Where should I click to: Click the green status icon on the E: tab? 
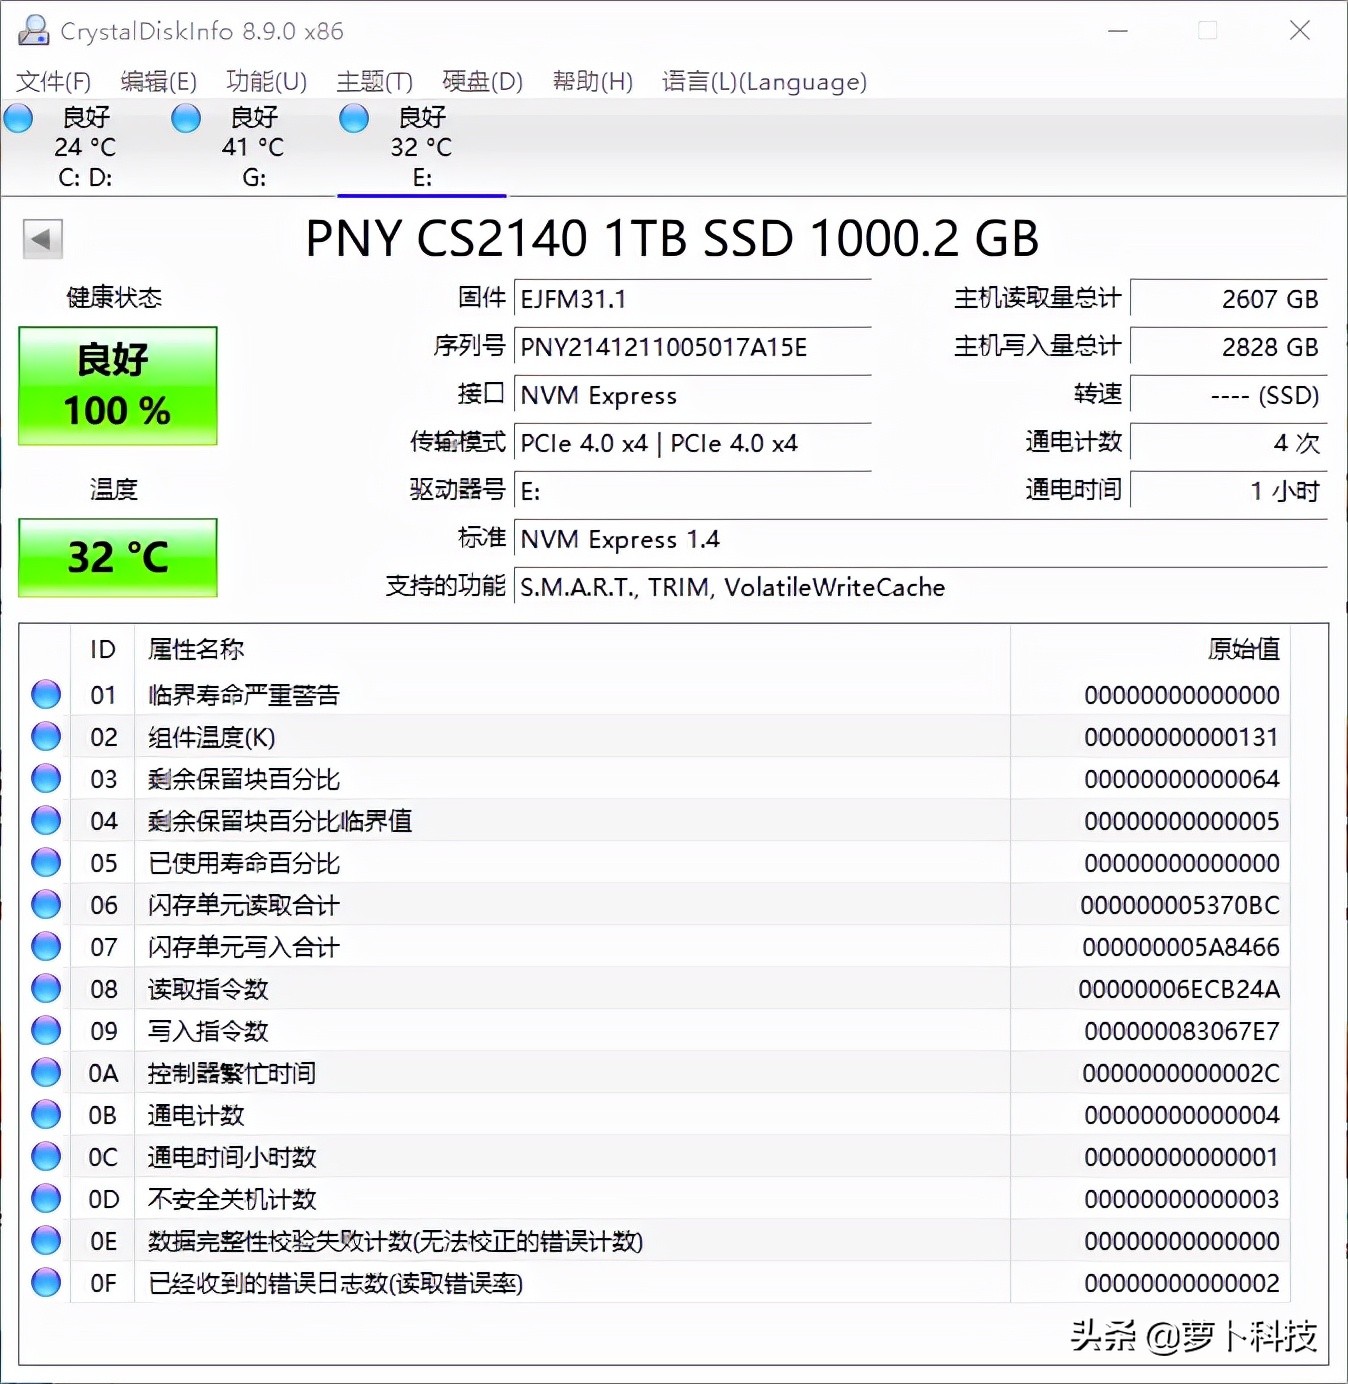[353, 118]
